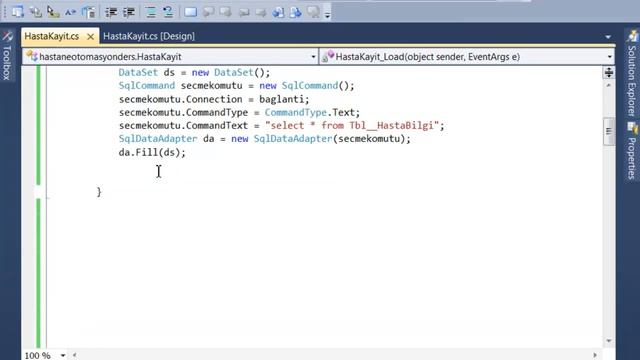Click the Increase Line Indent icon
Viewport: 640px width, 360px height.
pos(129,12)
